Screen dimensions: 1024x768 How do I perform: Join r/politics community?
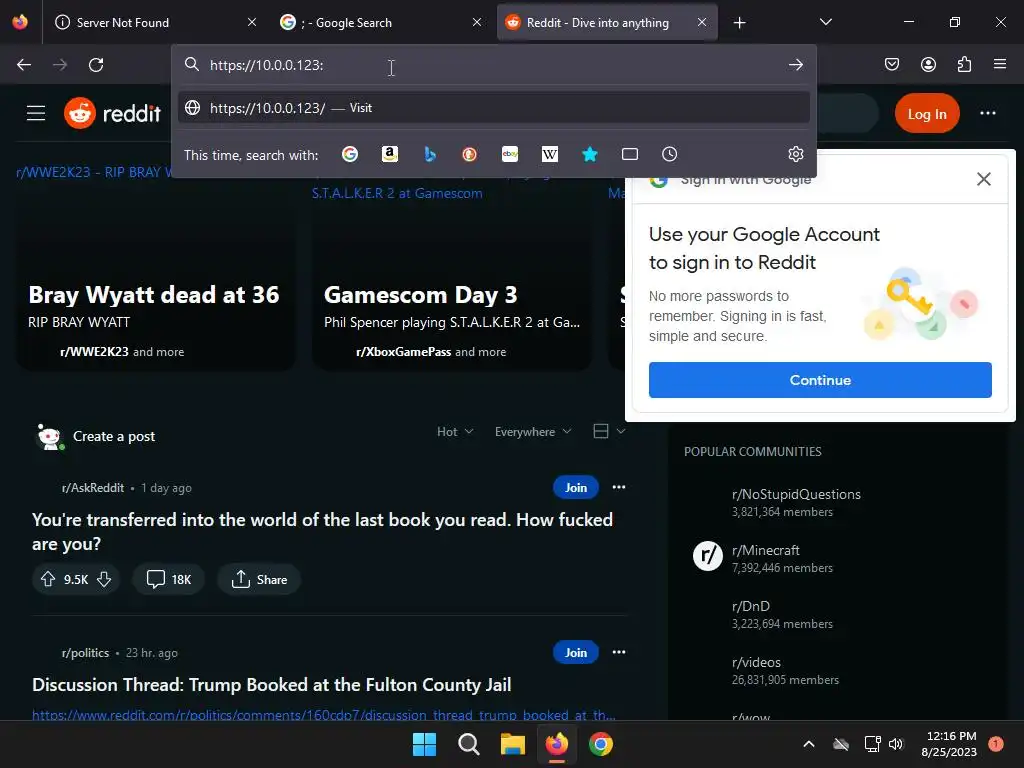575,652
